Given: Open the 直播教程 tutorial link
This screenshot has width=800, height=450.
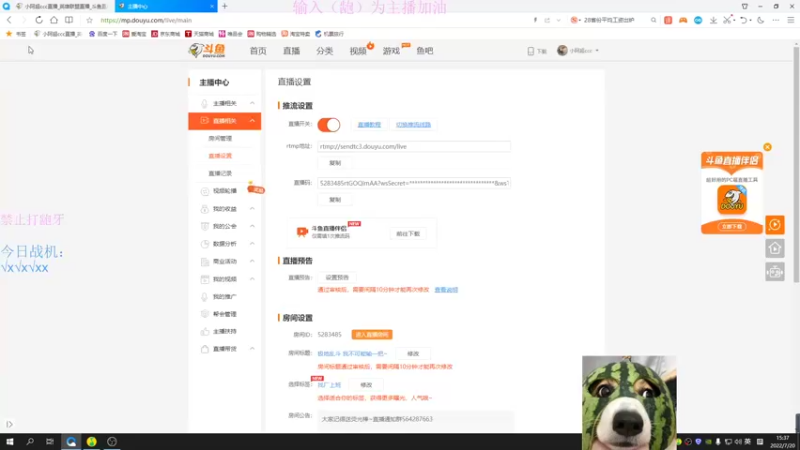Looking at the screenshot, I should [x=369, y=124].
